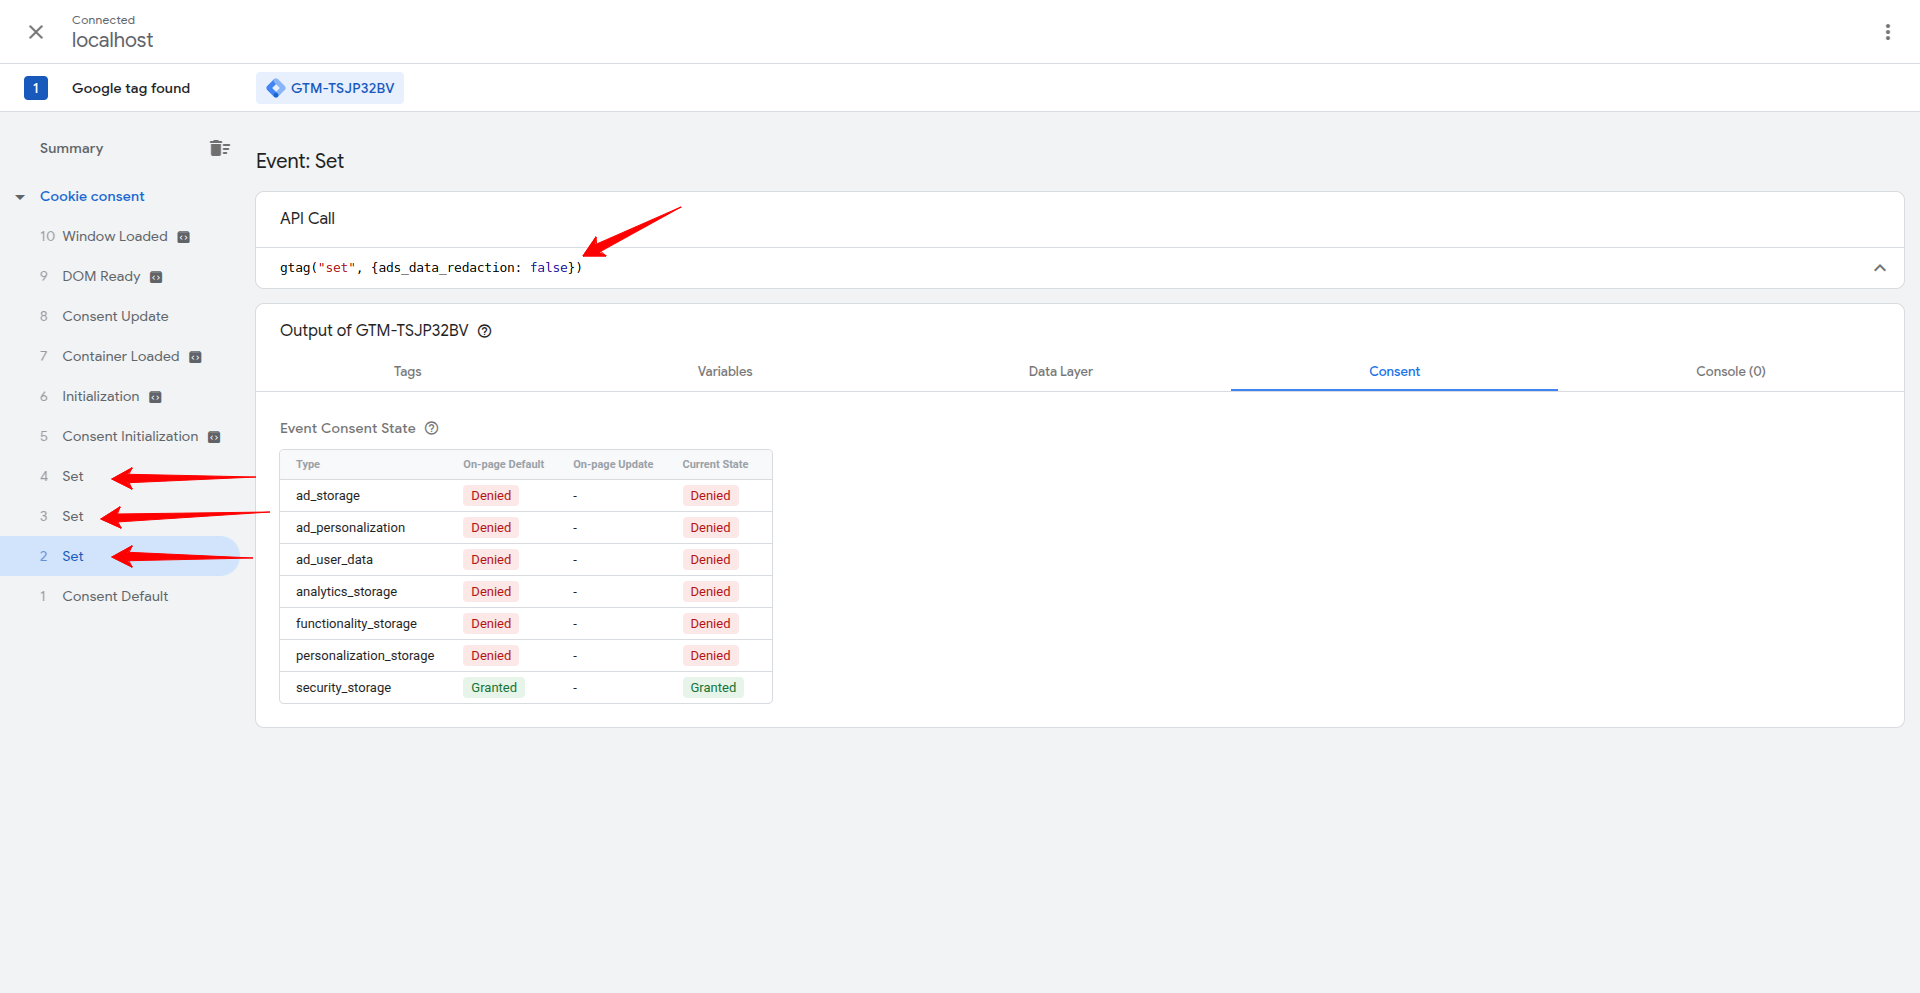Click the code icon next to Window Loaded
This screenshot has width=1920, height=993.
click(183, 236)
